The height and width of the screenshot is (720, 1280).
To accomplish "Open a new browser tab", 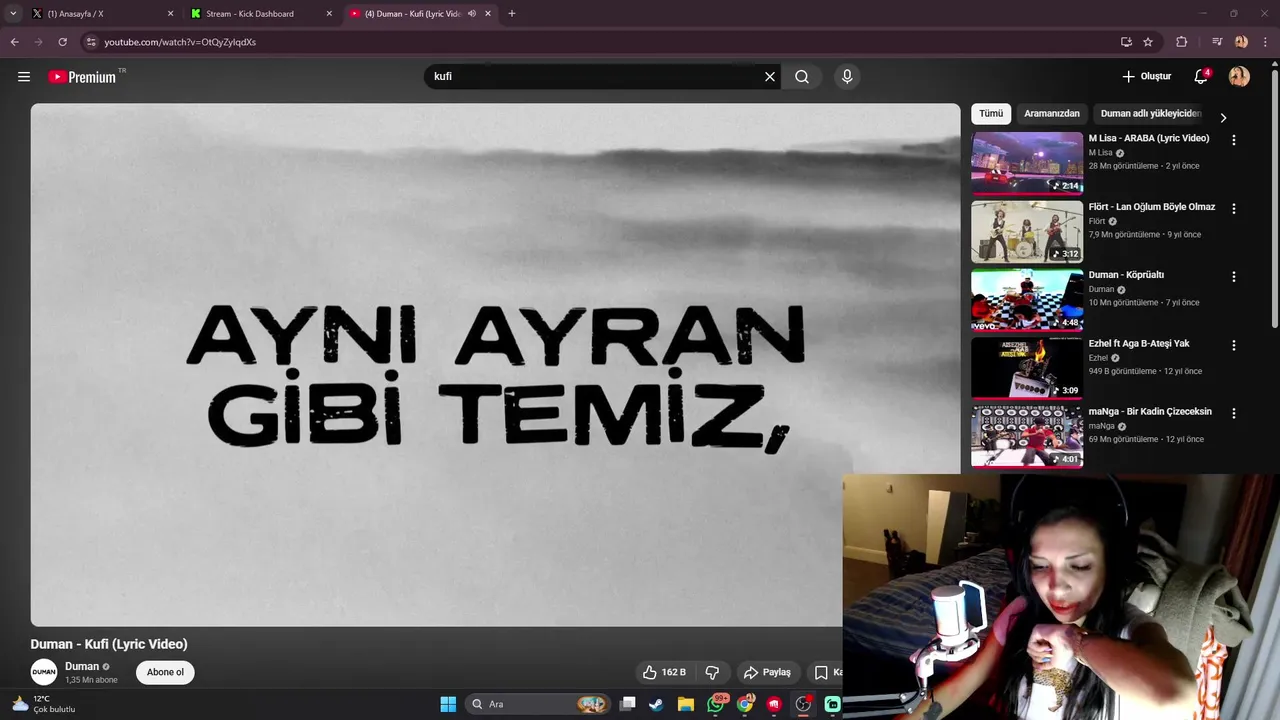I will point(512,14).
